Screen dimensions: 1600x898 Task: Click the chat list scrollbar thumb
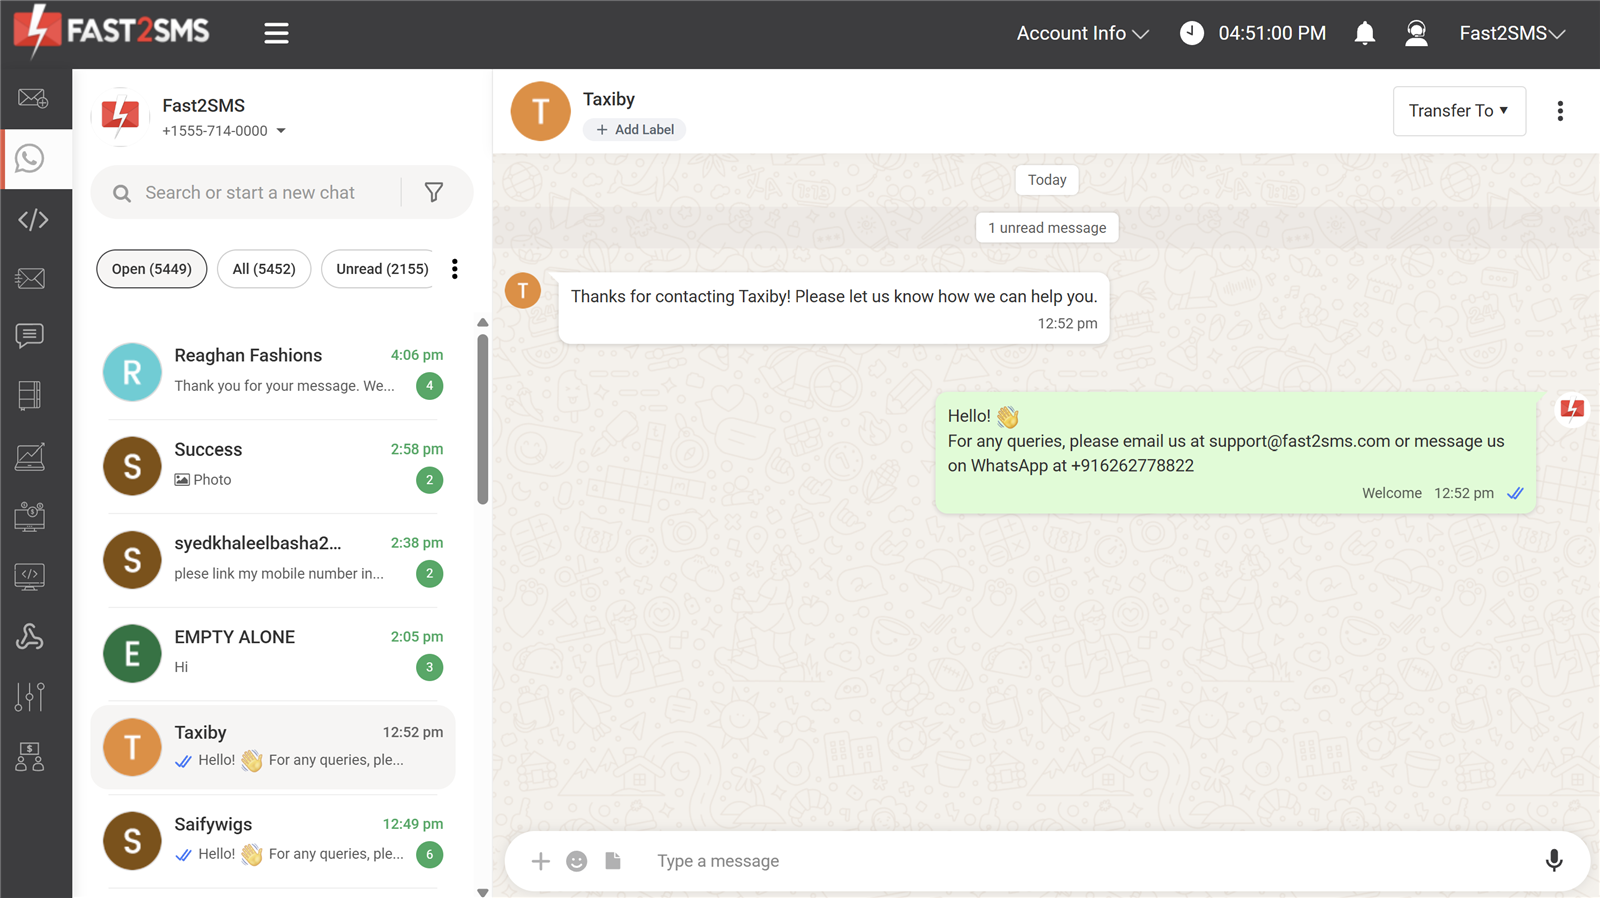point(483,419)
